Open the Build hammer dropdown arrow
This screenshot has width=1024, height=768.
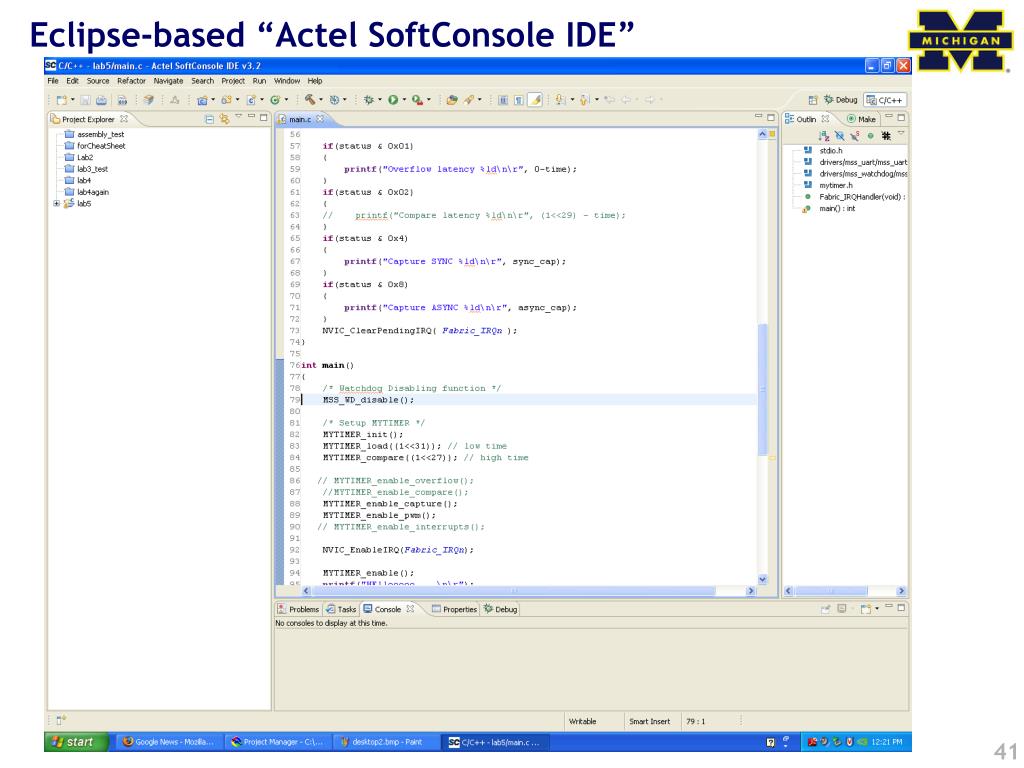click(x=321, y=100)
